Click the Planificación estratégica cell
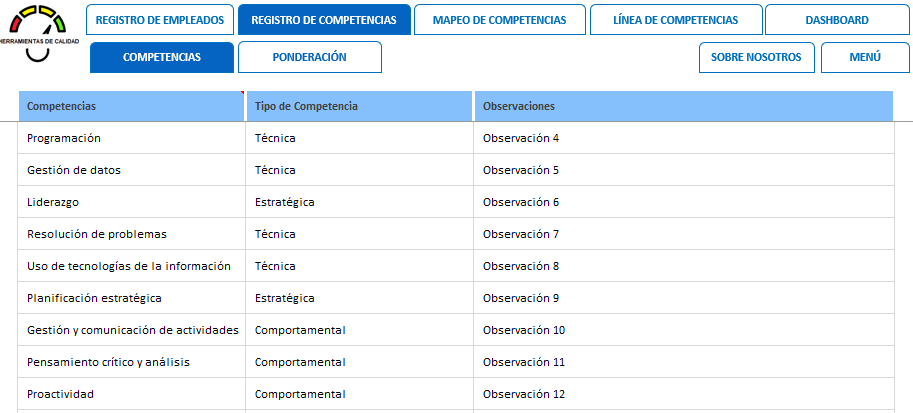The height and width of the screenshot is (413, 913). (131, 298)
